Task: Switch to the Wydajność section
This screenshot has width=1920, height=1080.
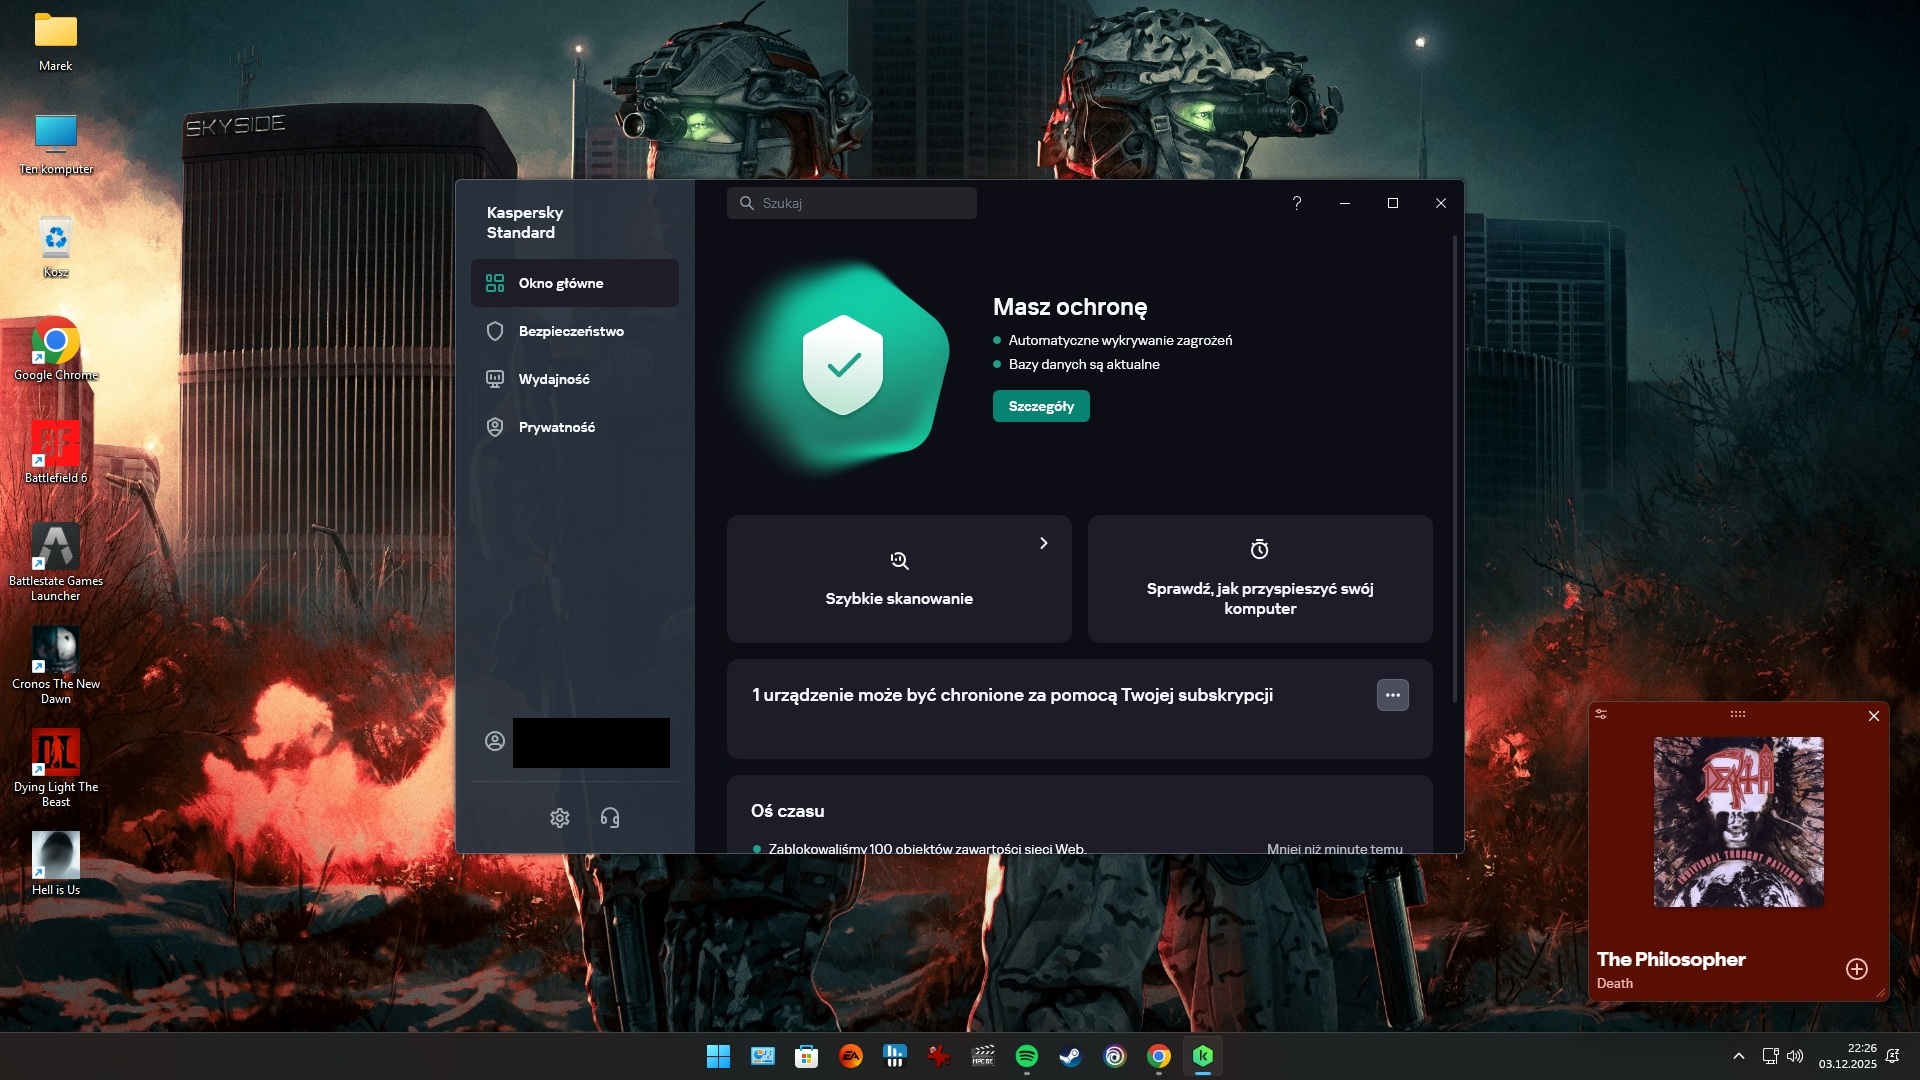Action: [x=554, y=379]
